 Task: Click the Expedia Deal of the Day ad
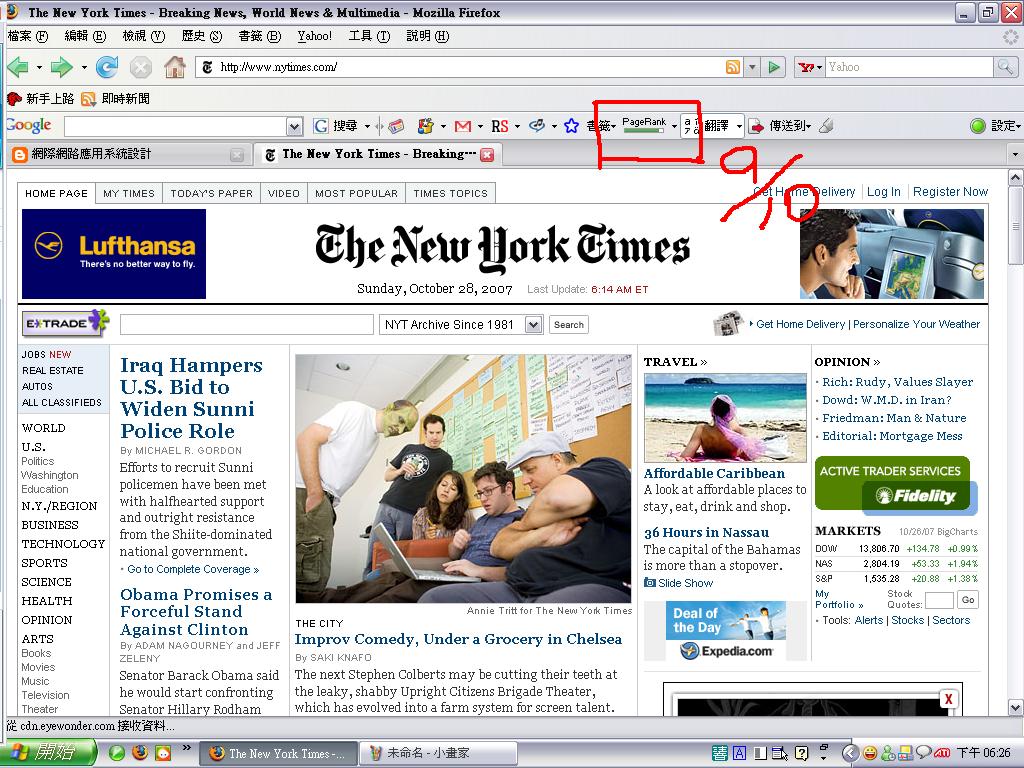(x=726, y=631)
